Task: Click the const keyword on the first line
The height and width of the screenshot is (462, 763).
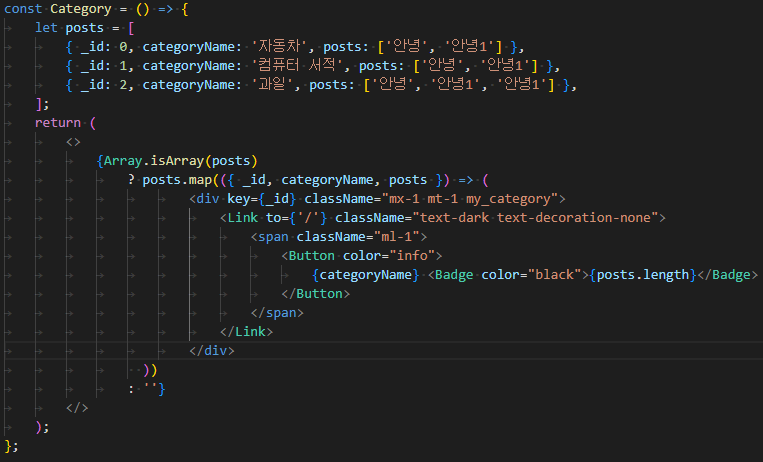Action: pyautogui.click(x=23, y=9)
